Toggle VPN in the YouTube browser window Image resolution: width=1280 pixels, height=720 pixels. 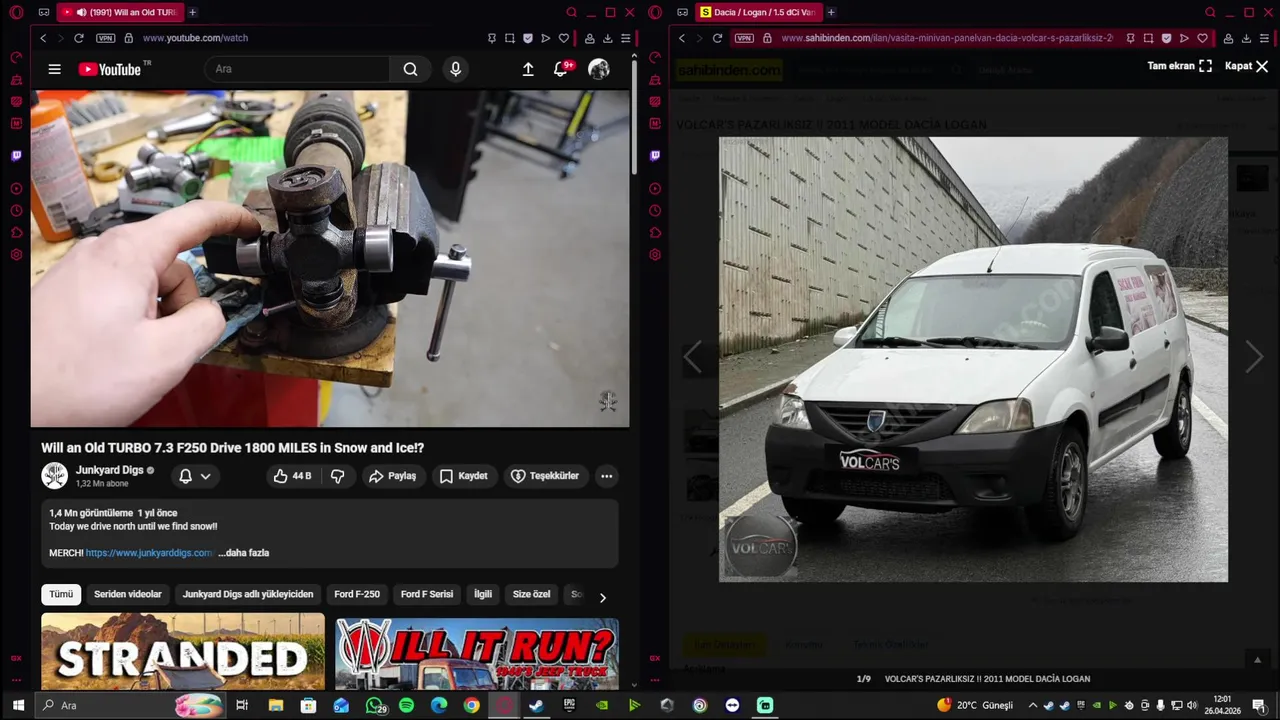(x=105, y=38)
